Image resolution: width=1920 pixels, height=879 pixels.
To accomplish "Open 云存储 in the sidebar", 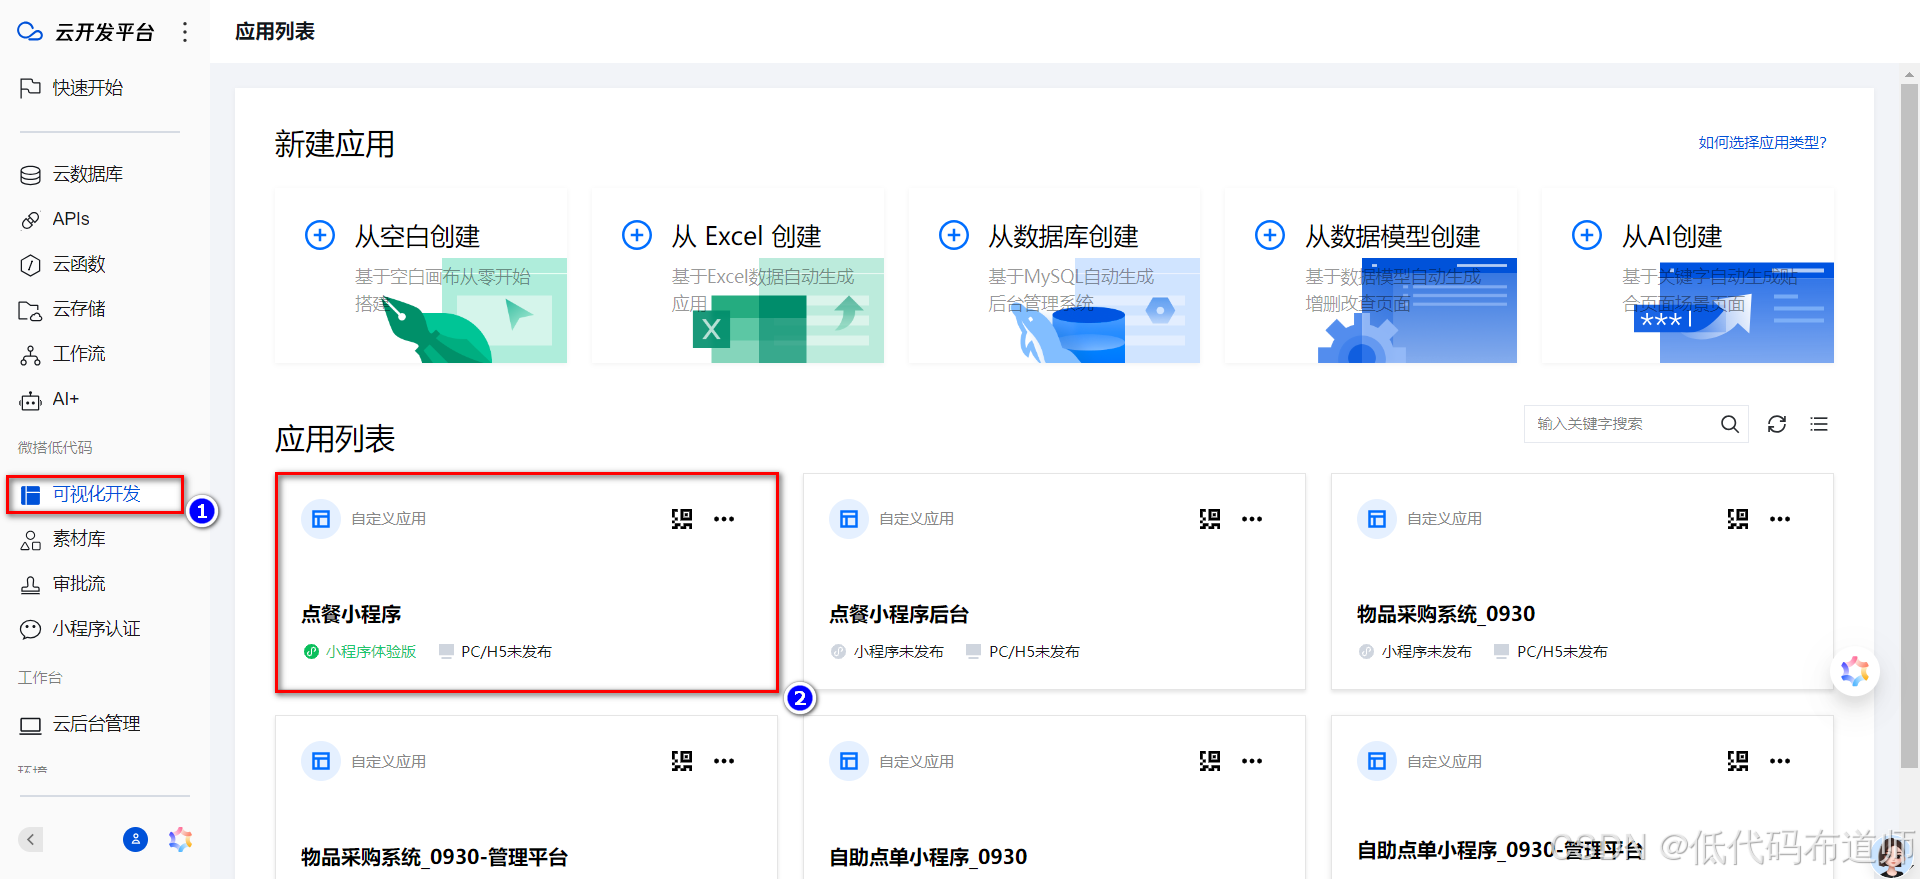I will pos(62,309).
